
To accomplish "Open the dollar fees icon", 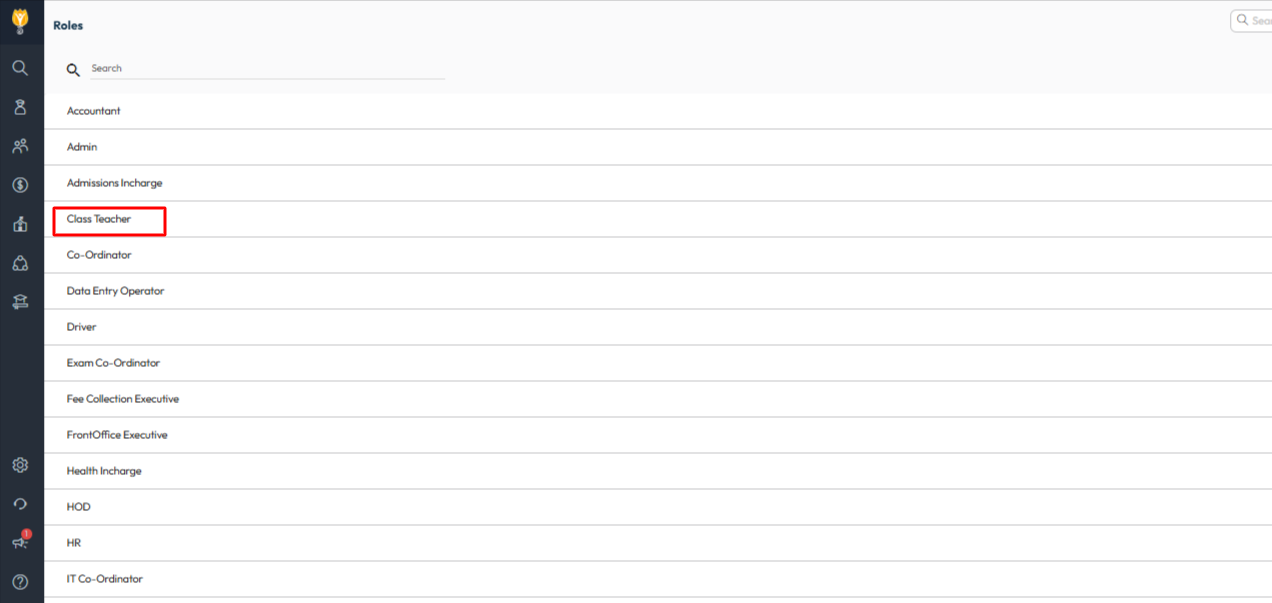I will pyautogui.click(x=20, y=185).
